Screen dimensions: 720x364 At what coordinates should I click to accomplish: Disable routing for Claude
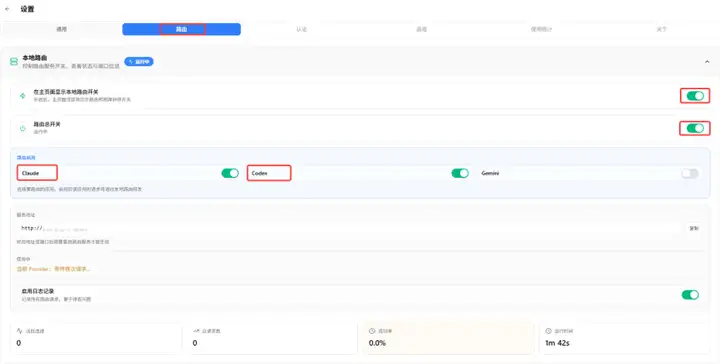(x=230, y=173)
